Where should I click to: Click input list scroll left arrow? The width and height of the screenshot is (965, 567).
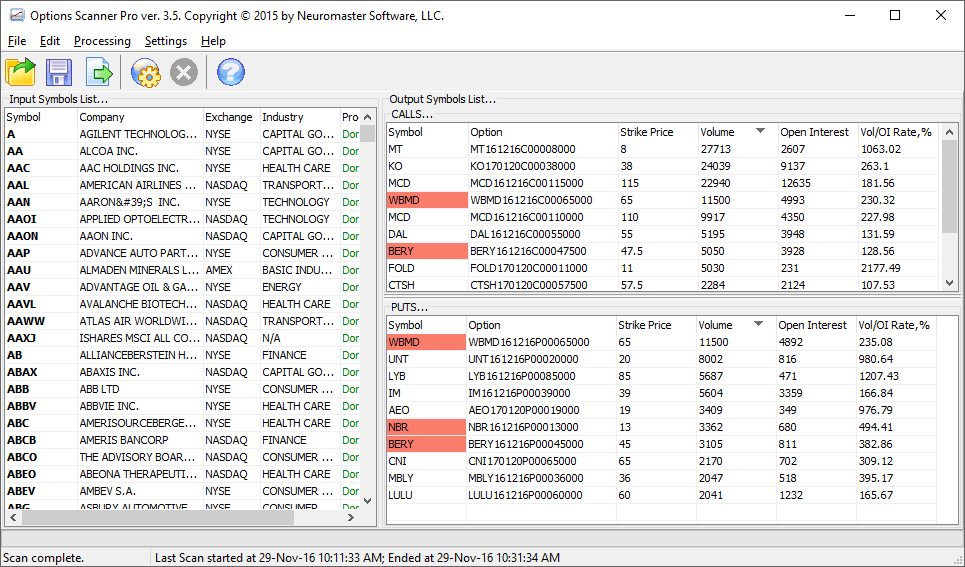click(13, 518)
